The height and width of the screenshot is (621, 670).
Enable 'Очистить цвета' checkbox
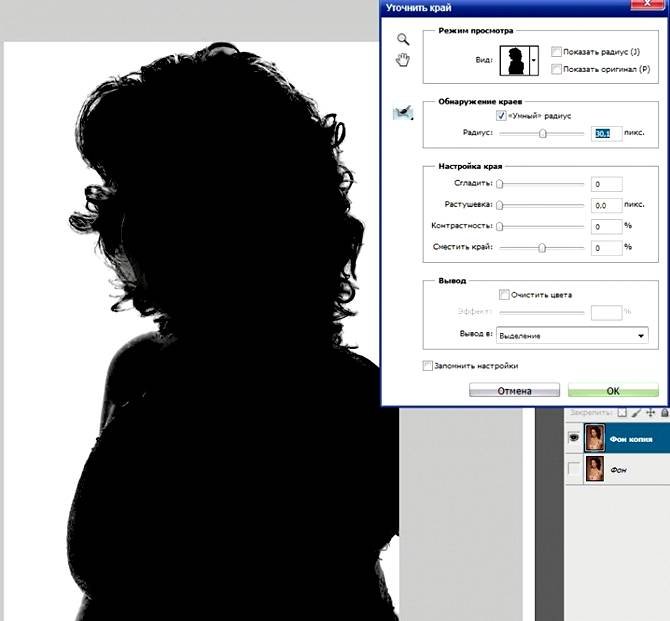click(x=504, y=294)
